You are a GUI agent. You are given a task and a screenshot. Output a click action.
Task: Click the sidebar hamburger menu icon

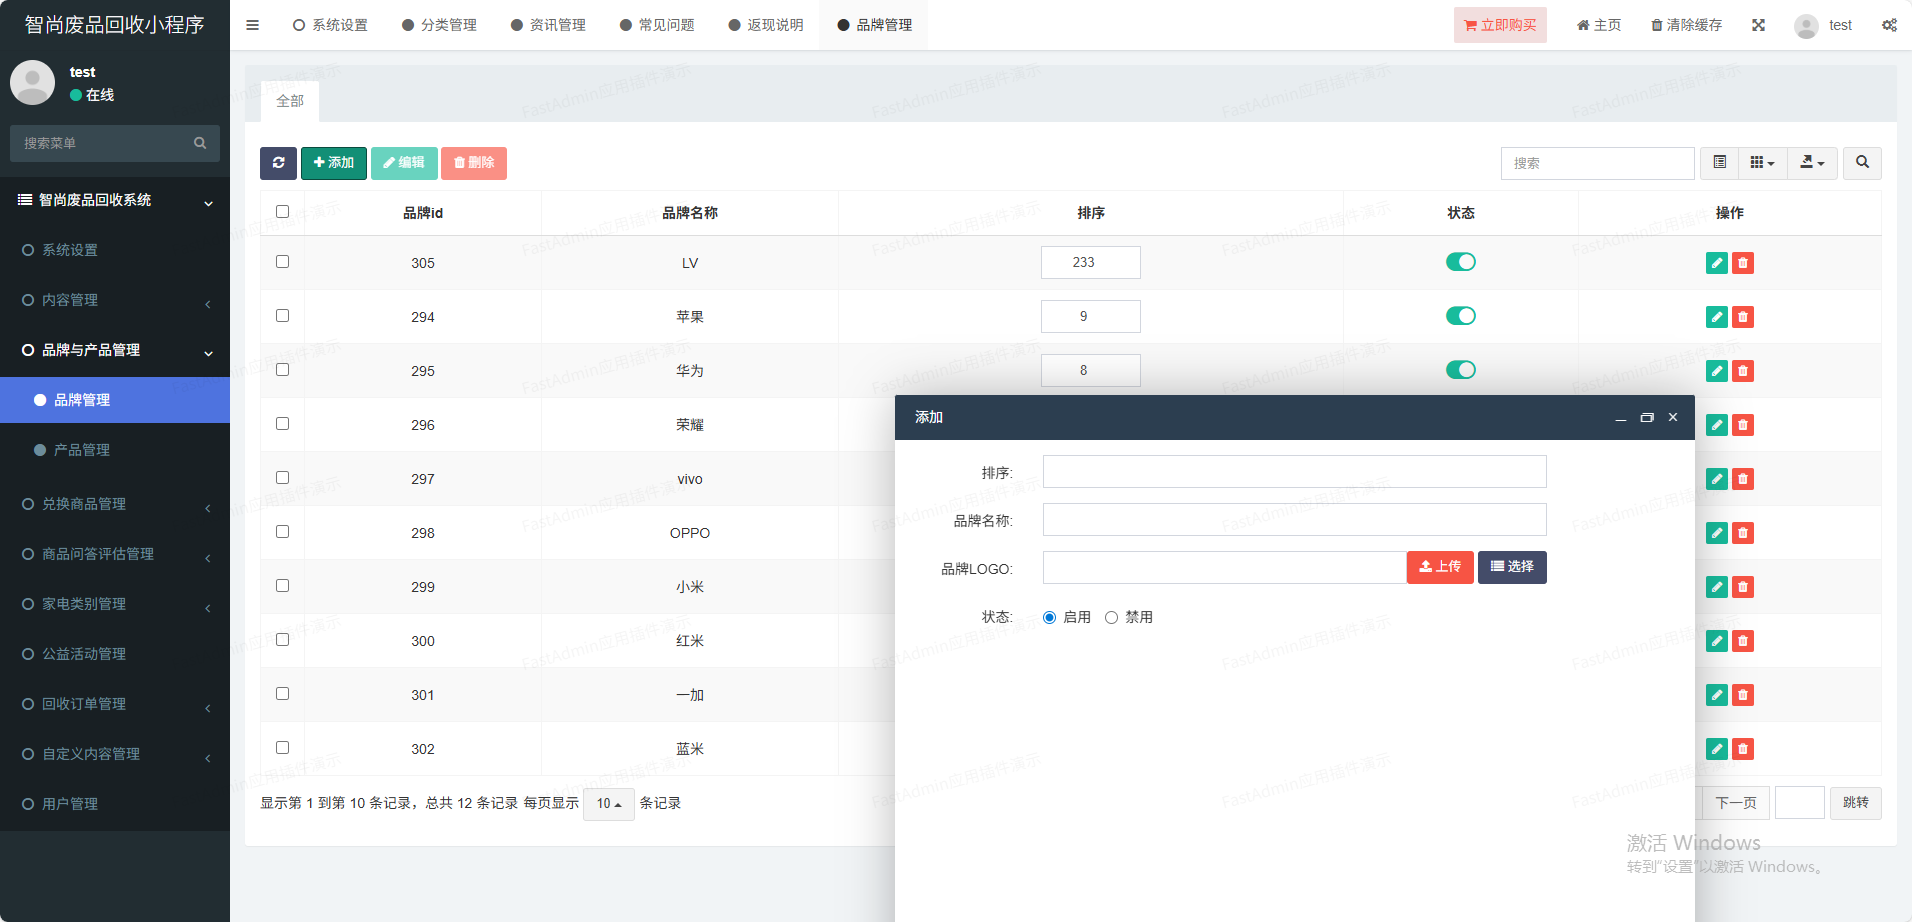tap(252, 25)
